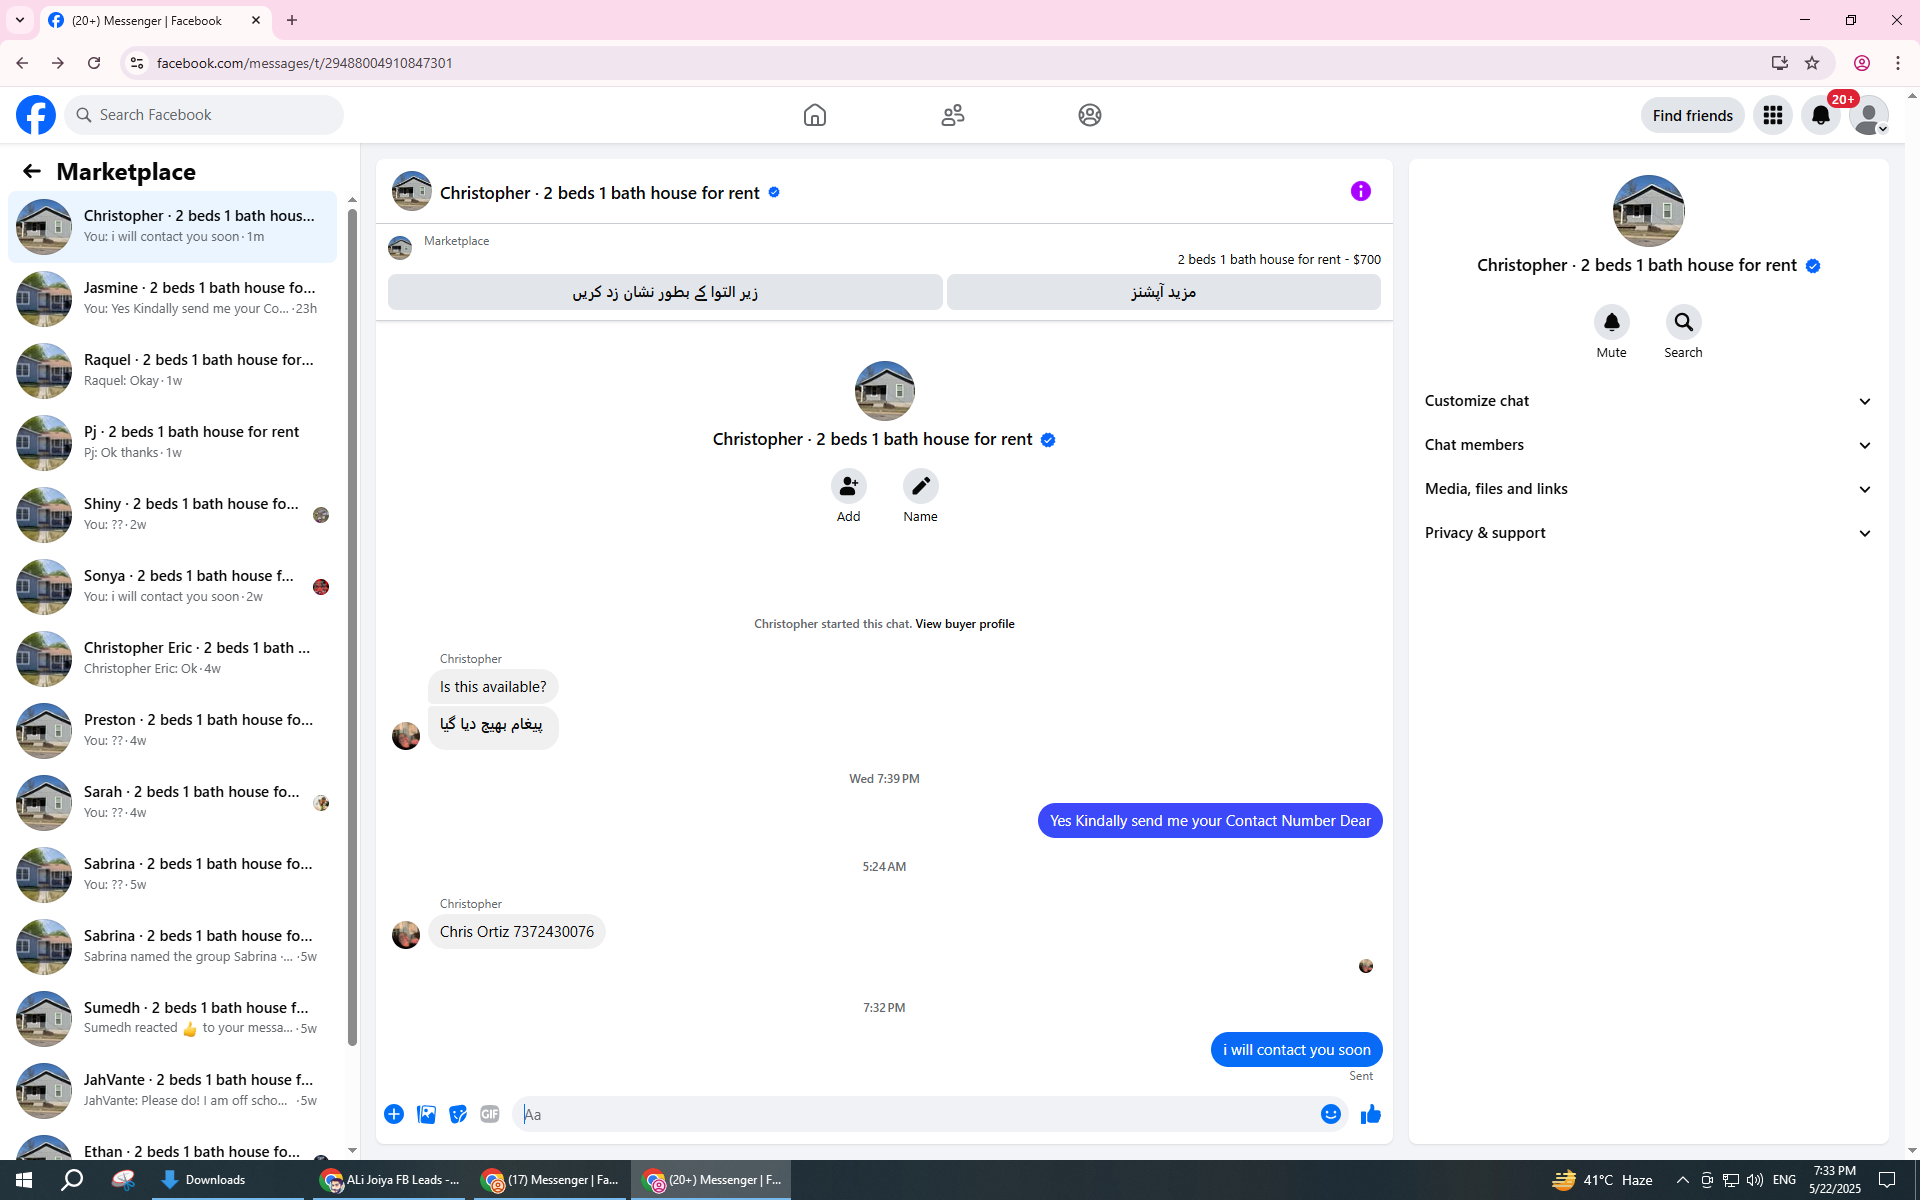Viewport: 1920px width, 1200px height.
Task: Open the Christopher Eric conversation
Action: click(x=172, y=658)
